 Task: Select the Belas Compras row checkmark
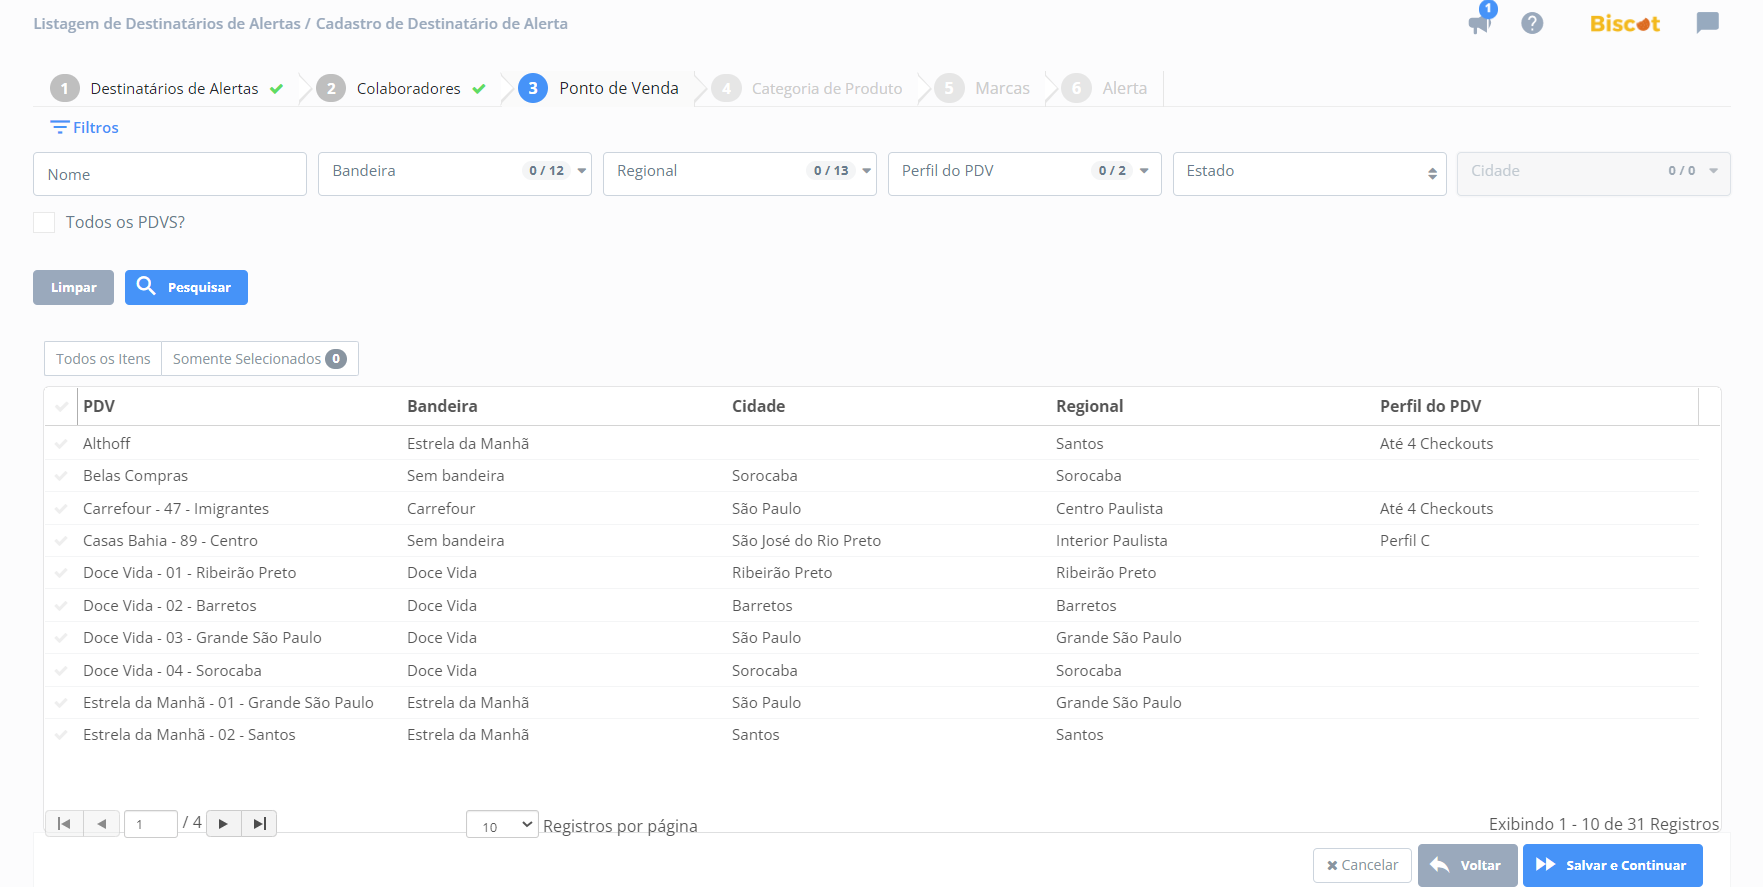(x=62, y=475)
